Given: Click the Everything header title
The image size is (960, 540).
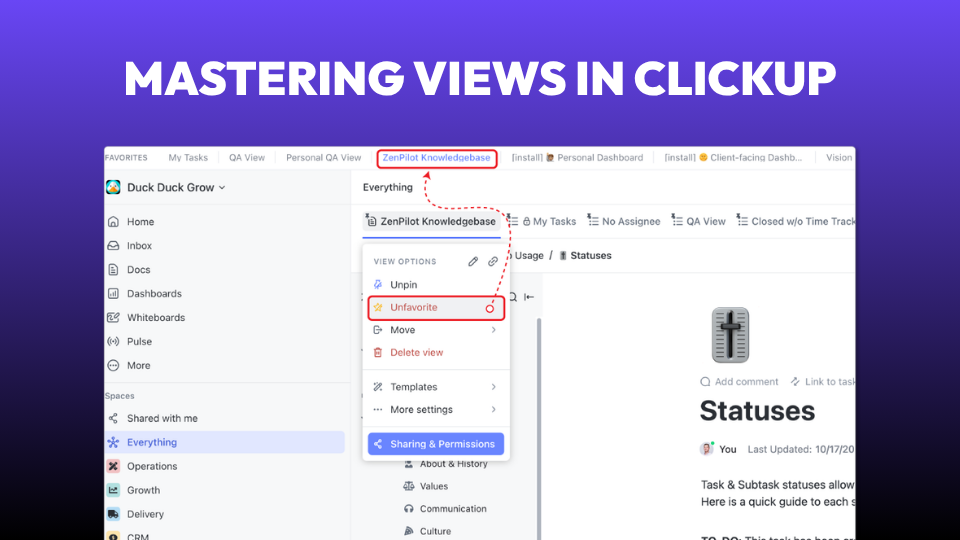Looking at the screenshot, I should 388,187.
